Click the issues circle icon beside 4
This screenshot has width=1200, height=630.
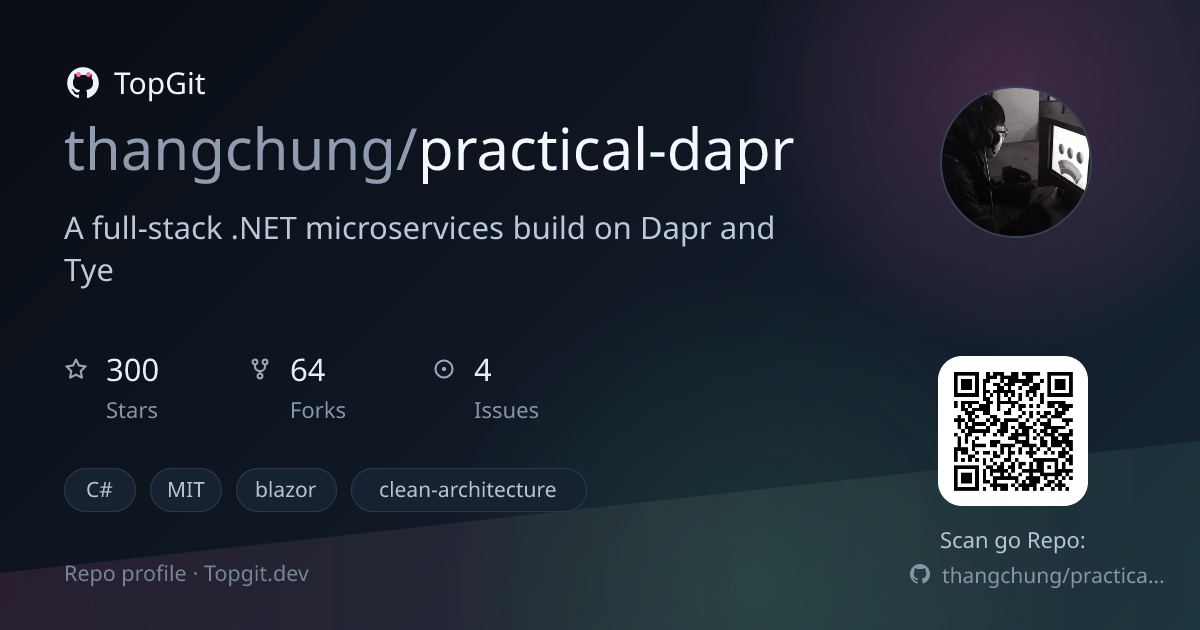tap(444, 370)
